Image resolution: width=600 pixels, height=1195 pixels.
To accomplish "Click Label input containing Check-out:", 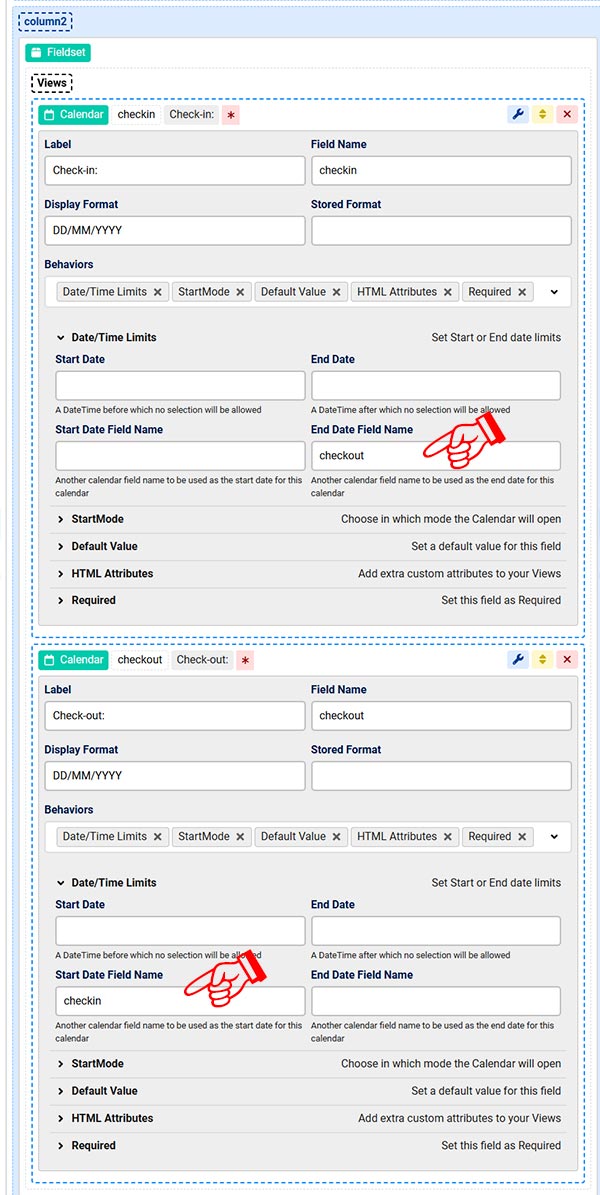I will (175, 716).
